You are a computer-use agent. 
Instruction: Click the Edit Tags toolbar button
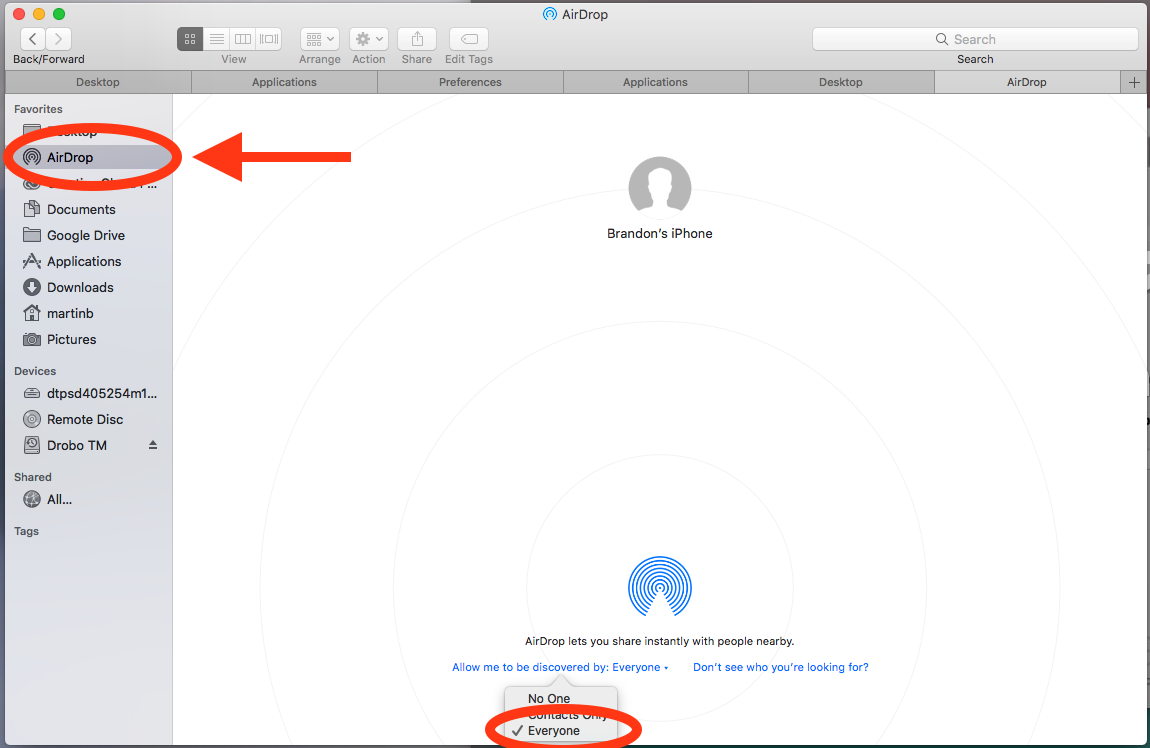pos(469,39)
